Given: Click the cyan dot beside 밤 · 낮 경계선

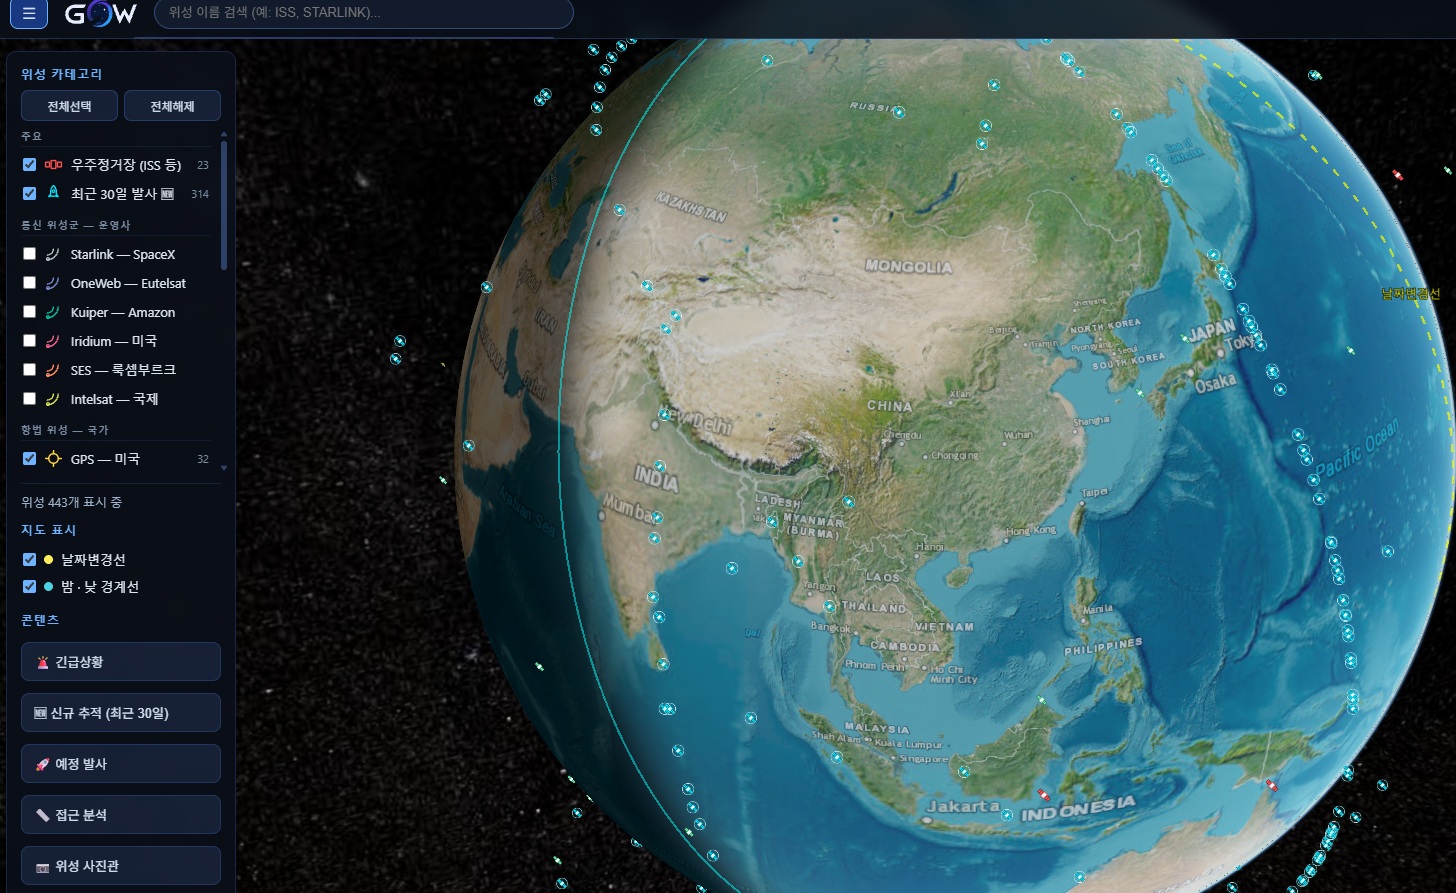Looking at the screenshot, I should [x=48, y=587].
